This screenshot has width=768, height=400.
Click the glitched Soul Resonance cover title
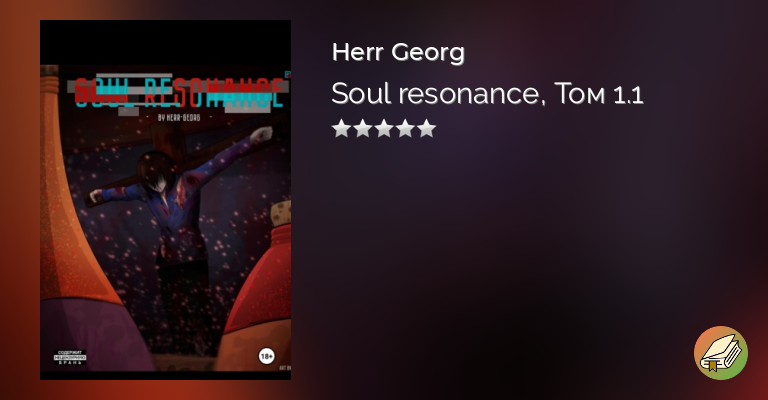[x=179, y=92]
